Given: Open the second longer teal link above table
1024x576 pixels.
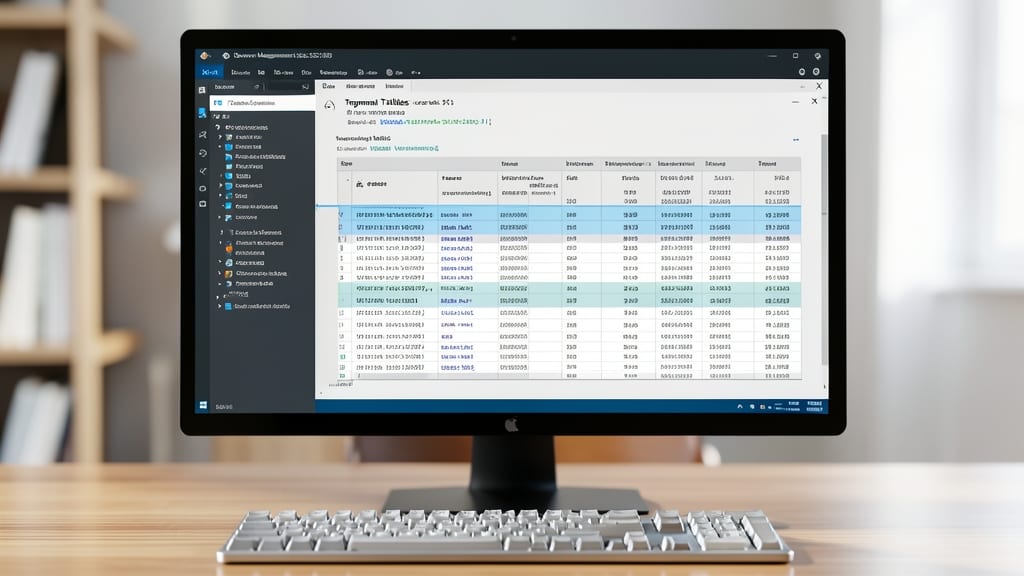Looking at the screenshot, I should click(x=417, y=148).
